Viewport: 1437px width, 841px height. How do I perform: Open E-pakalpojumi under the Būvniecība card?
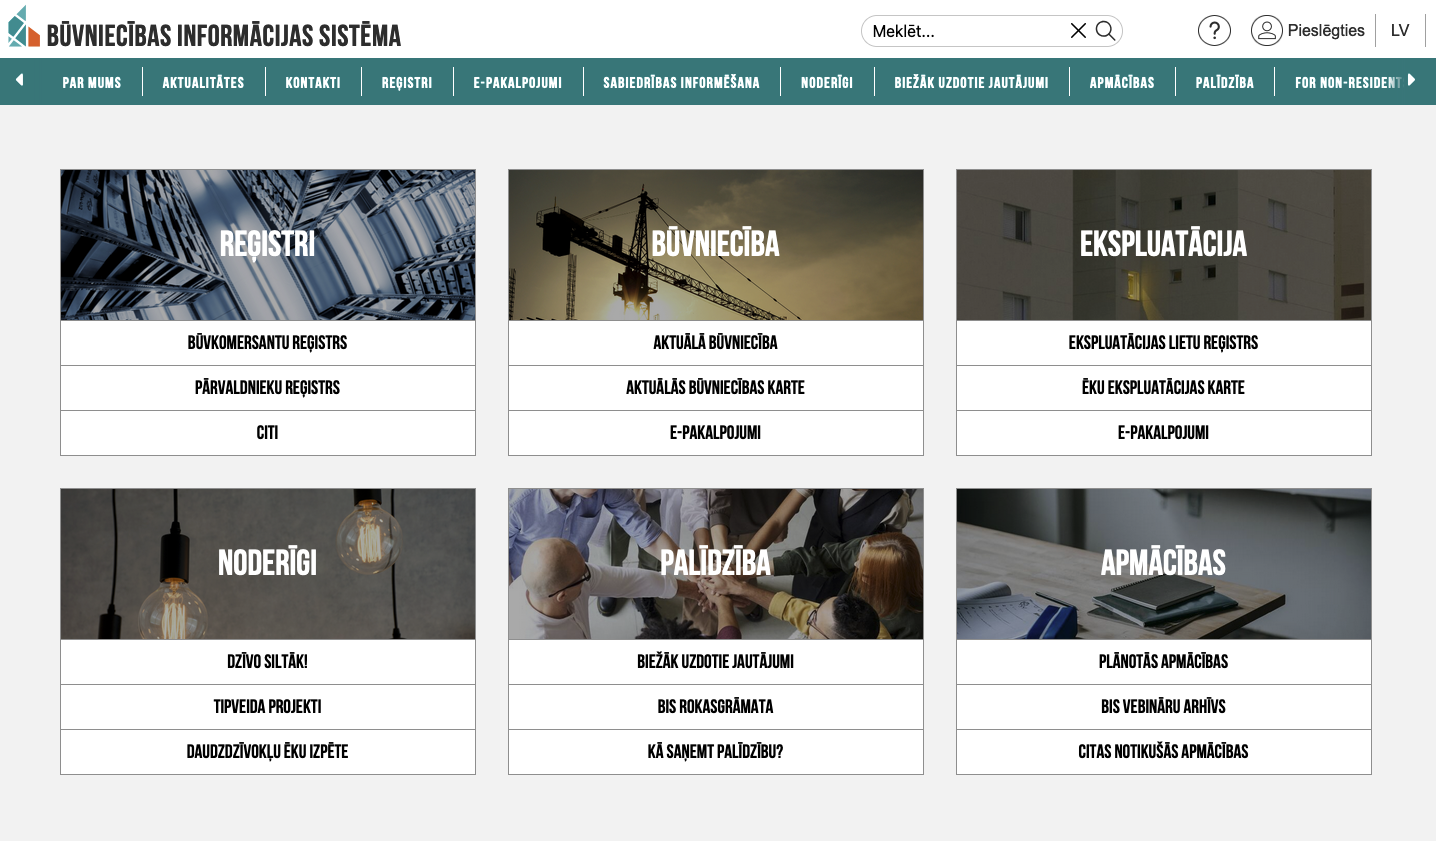716,433
